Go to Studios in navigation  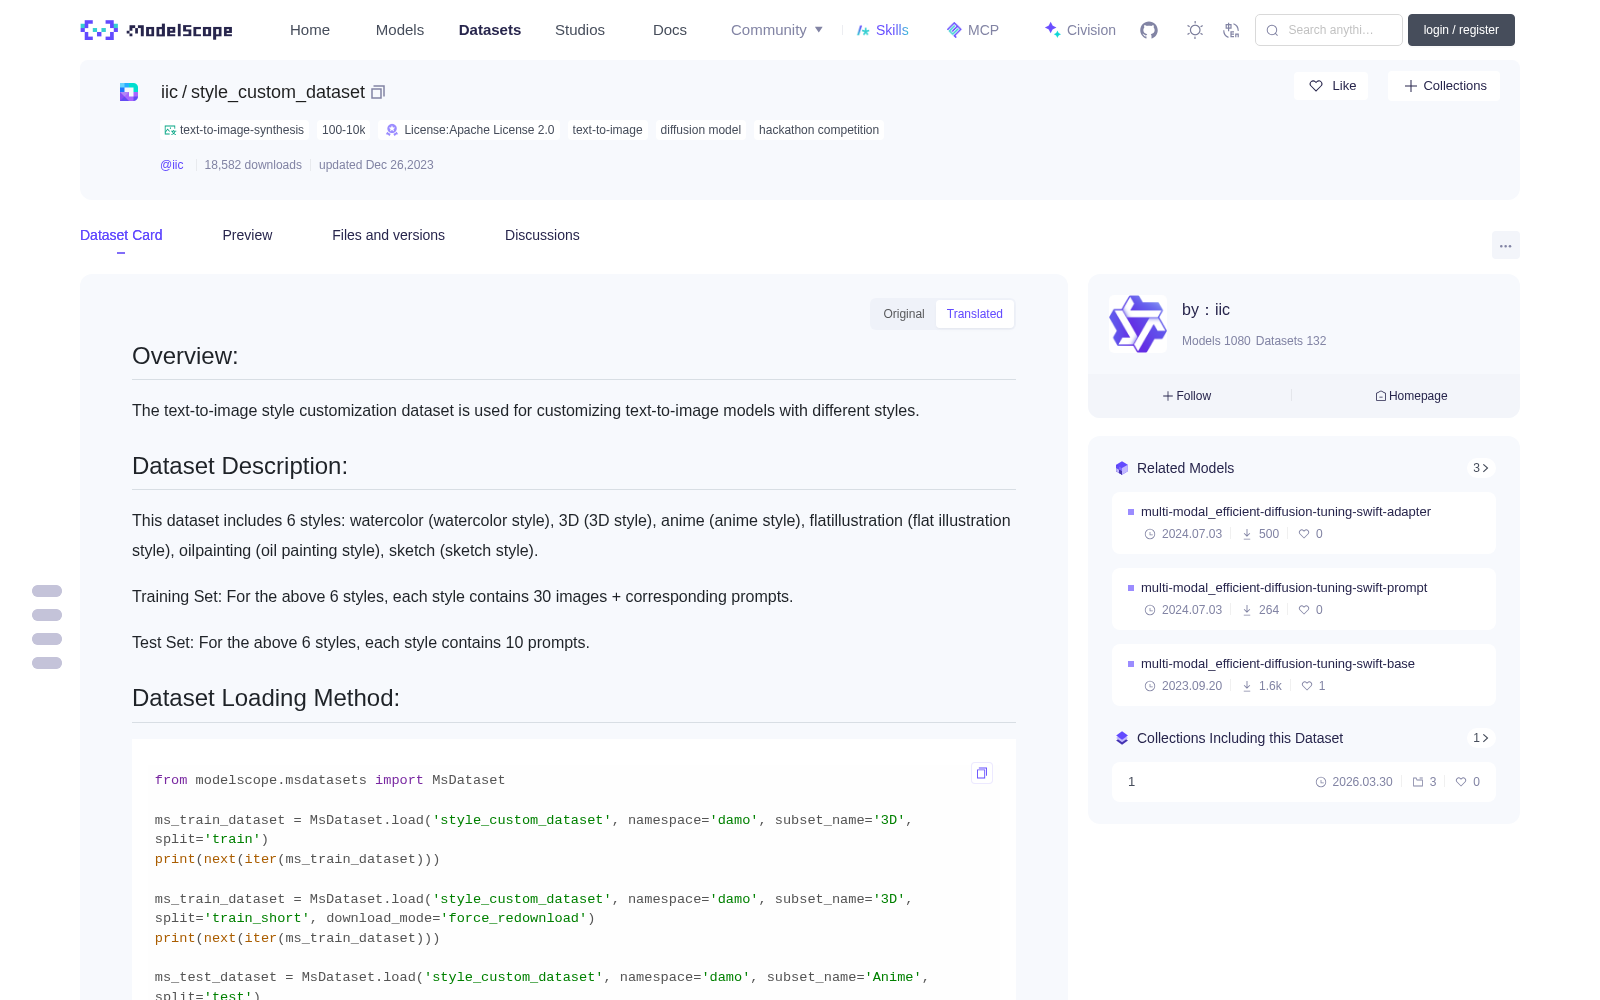580,30
